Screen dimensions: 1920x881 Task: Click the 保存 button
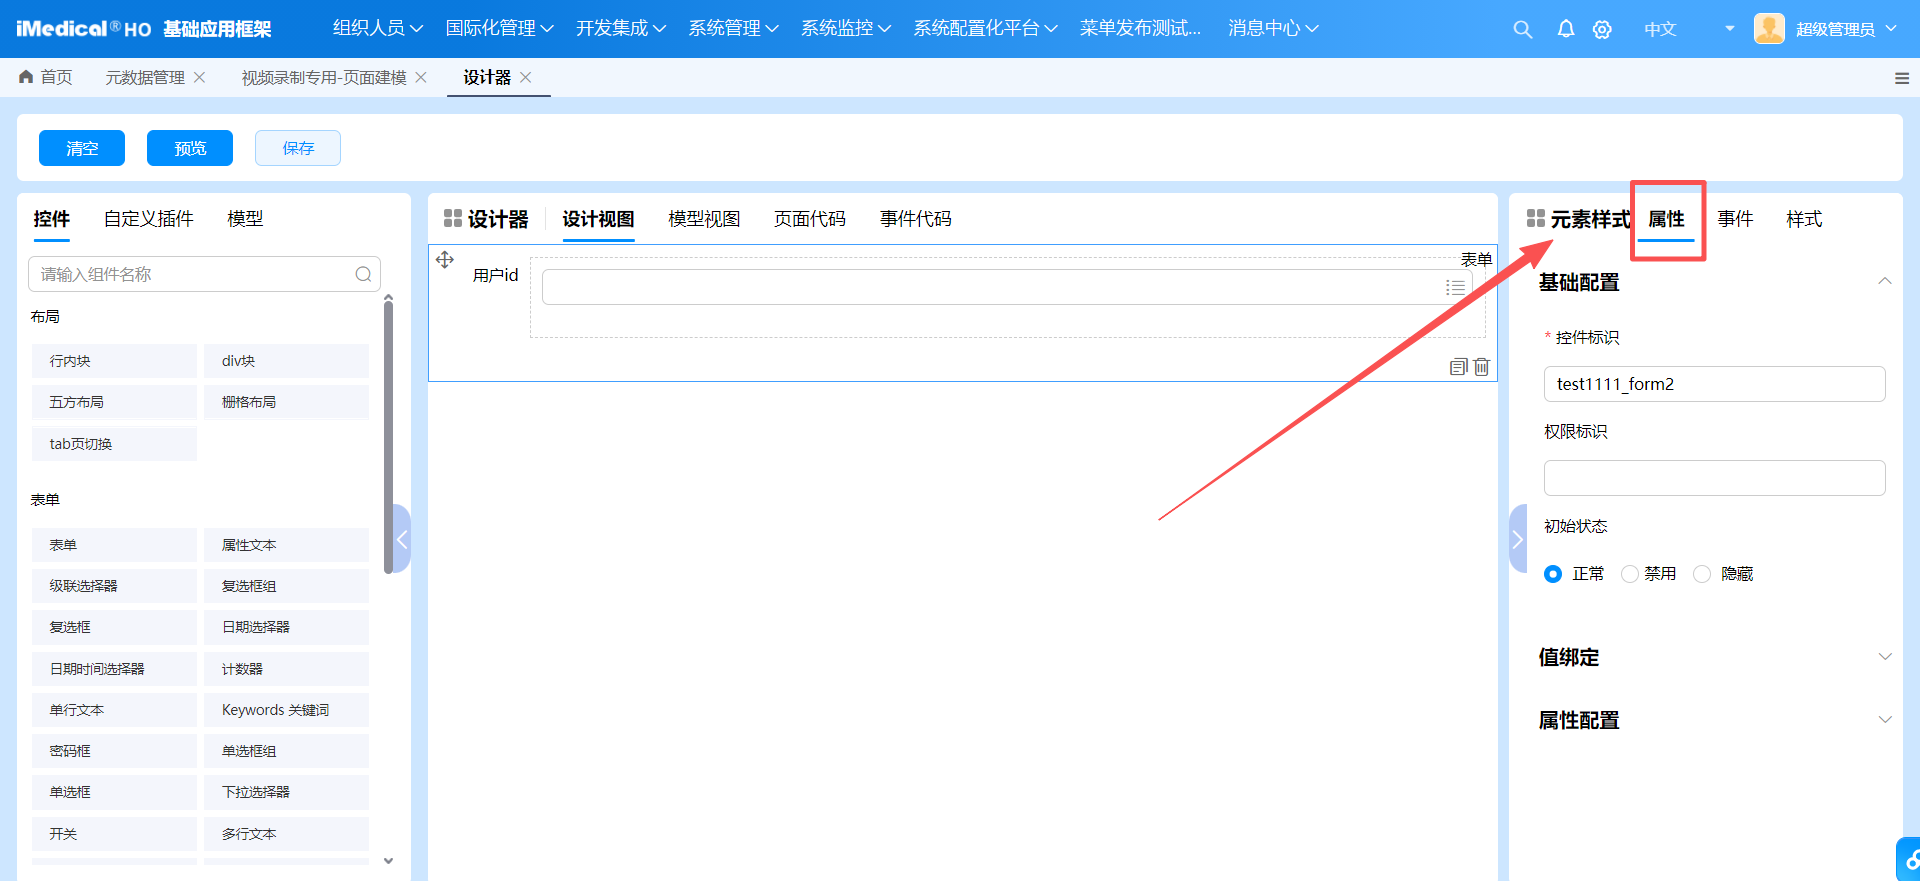point(298,148)
